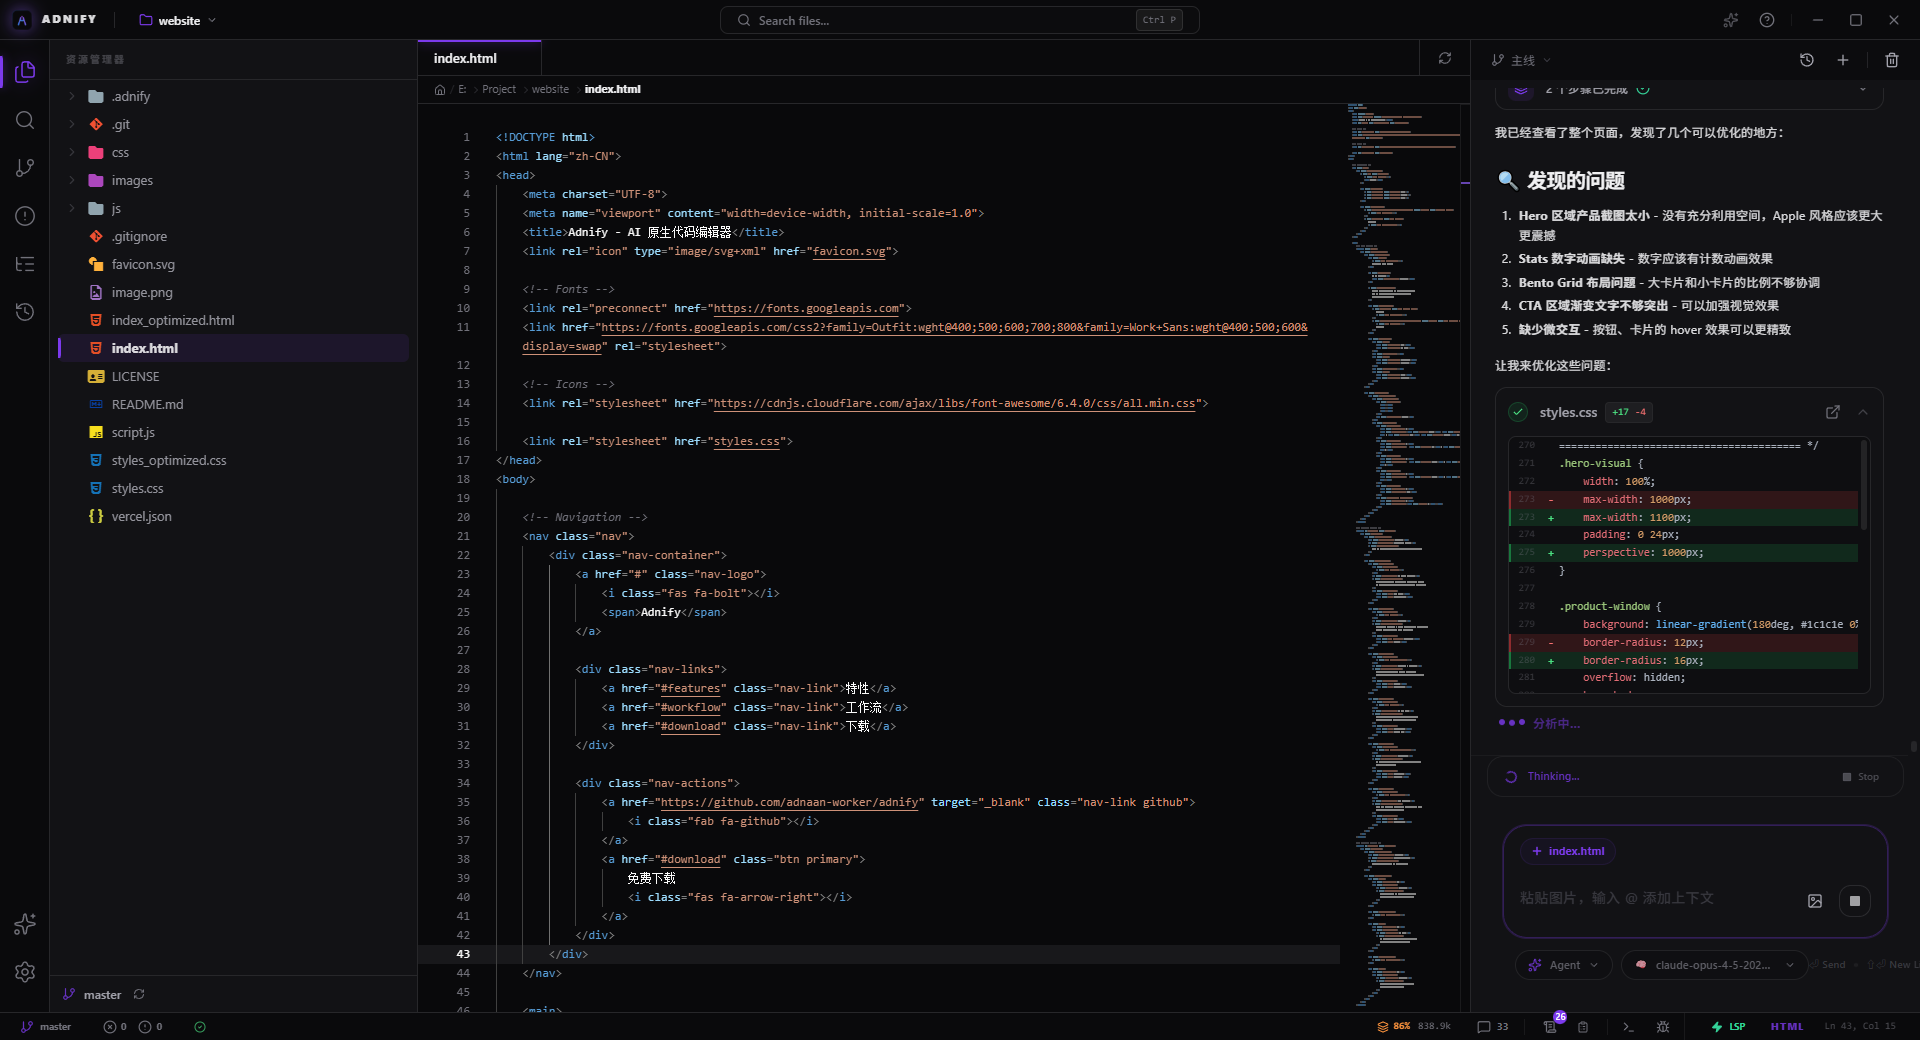The image size is (1920, 1040).
Task: Open the Problems alert icon in activity bar
Action: pyautogui.click(x=25, y=216)
